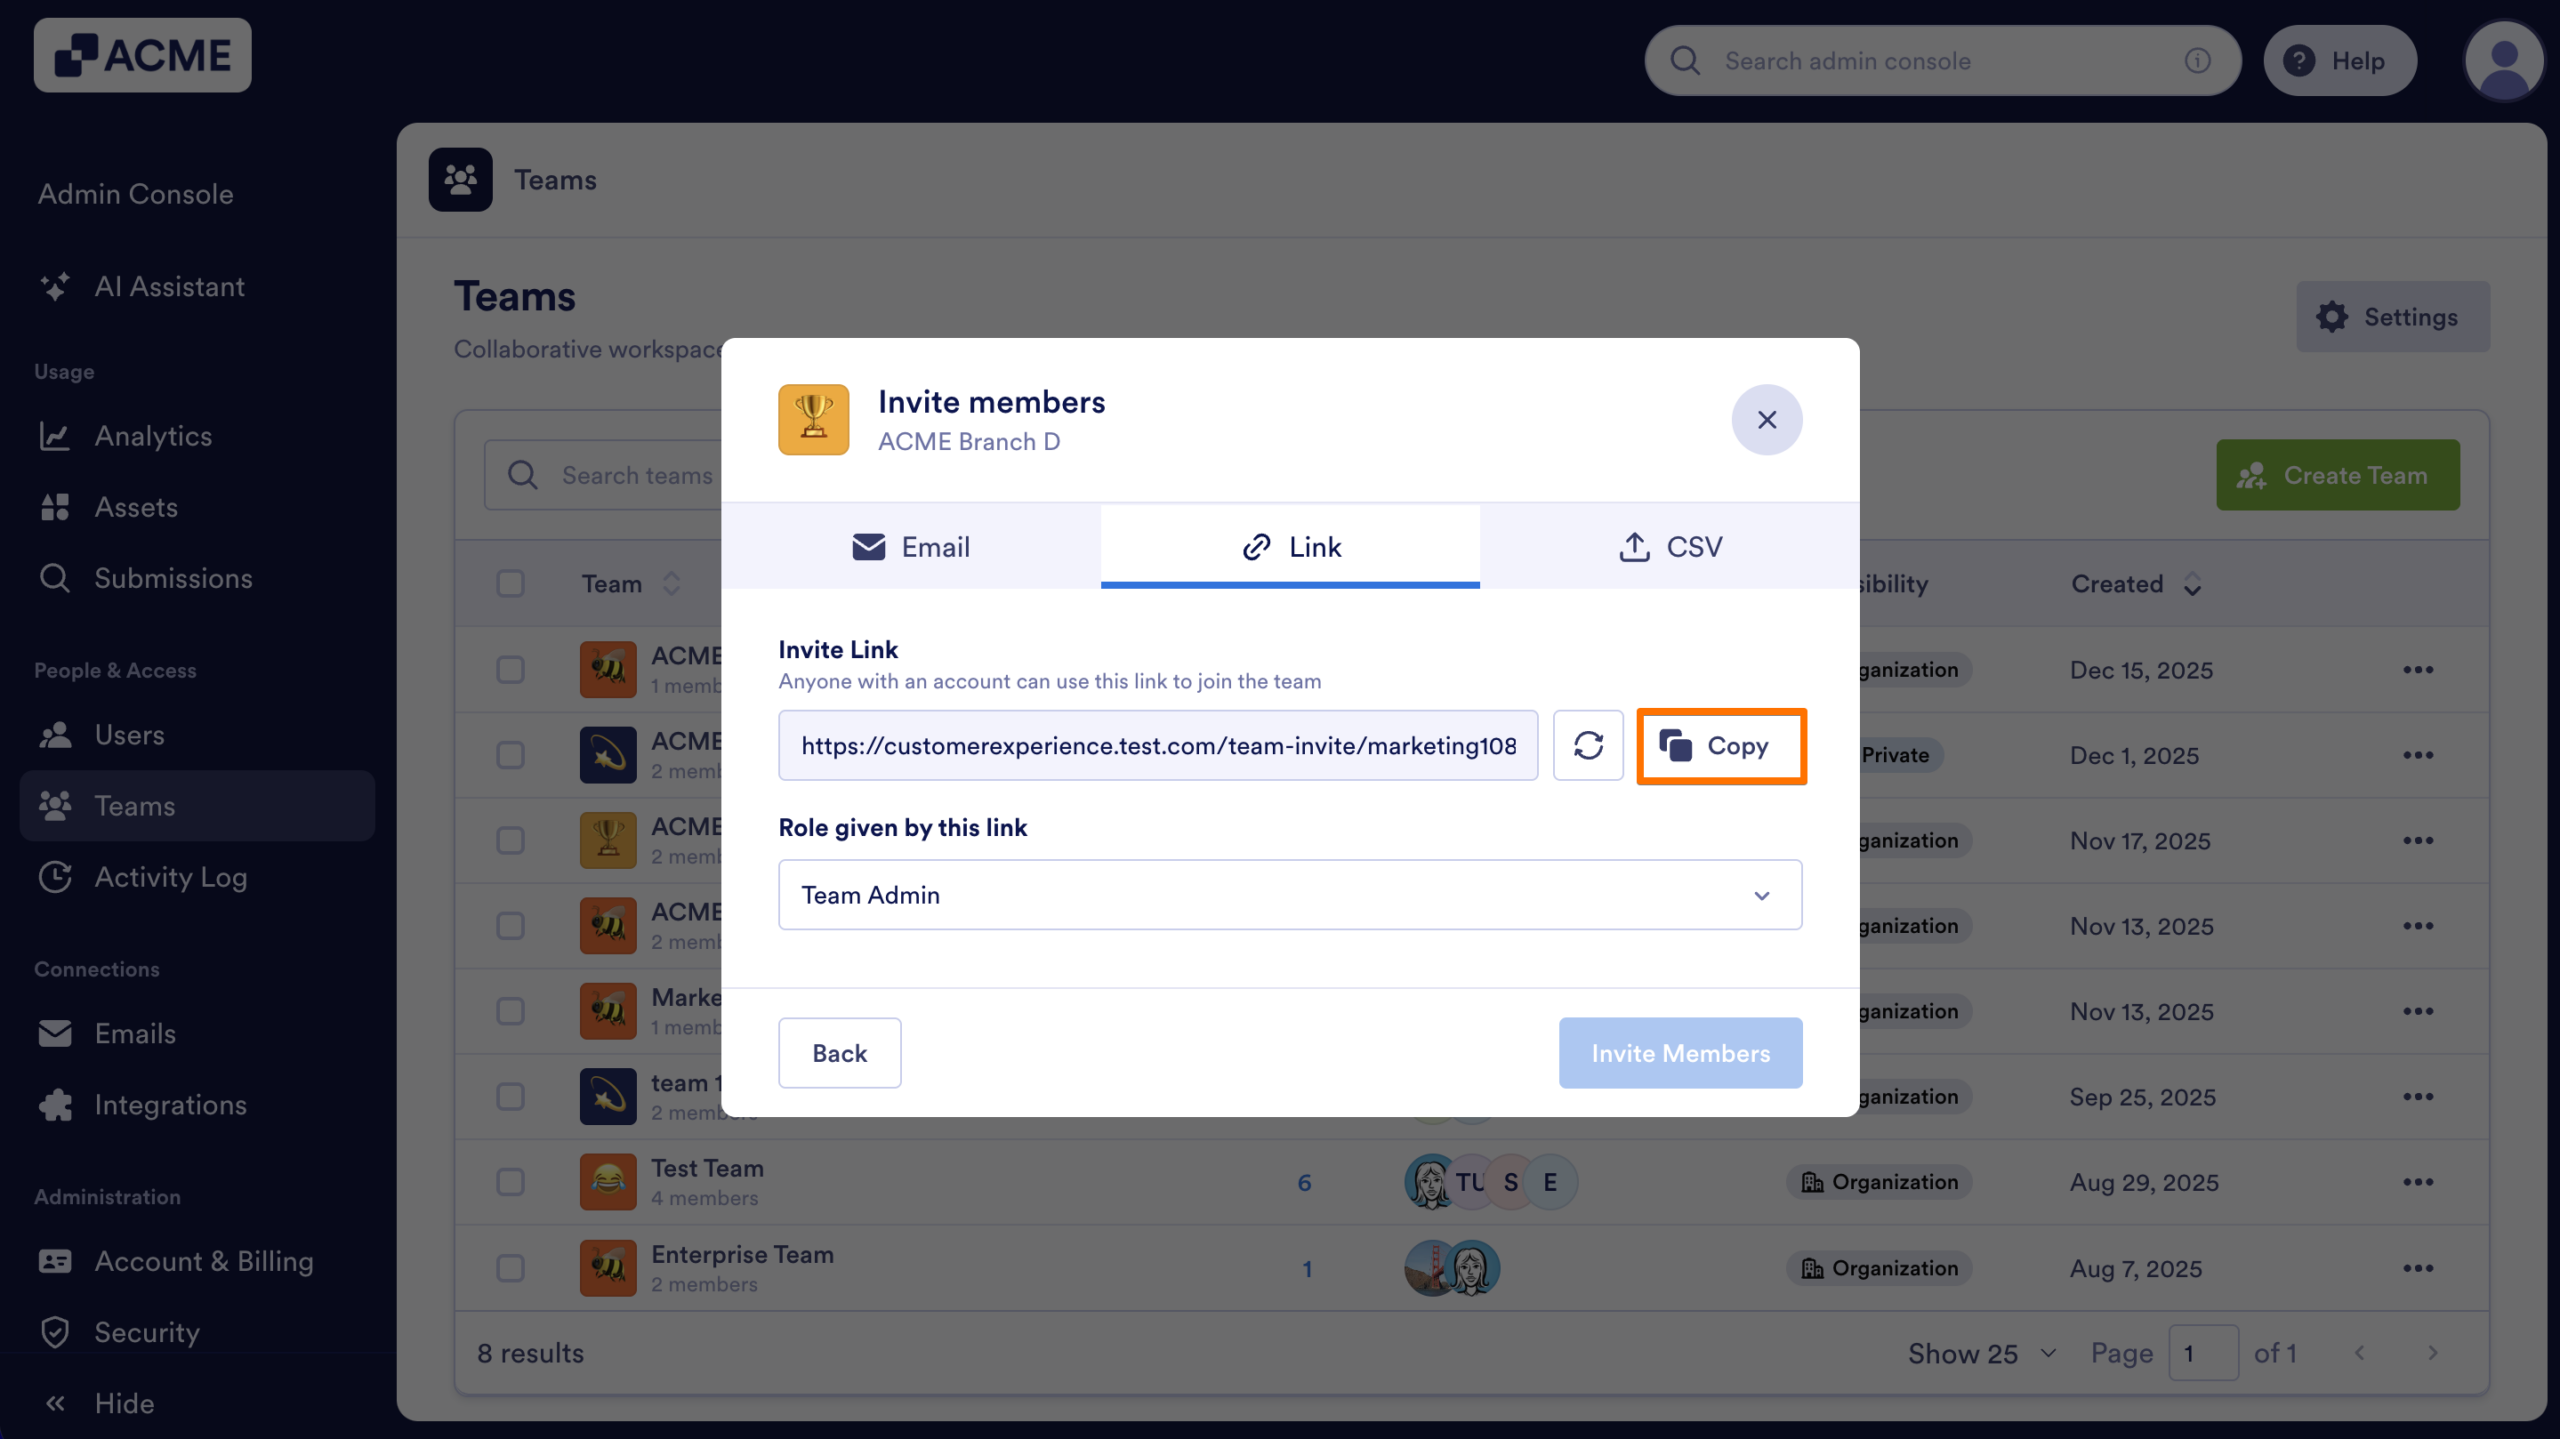Click the page number input field
The image size is (2560, 1439).
point(2204,1352)
